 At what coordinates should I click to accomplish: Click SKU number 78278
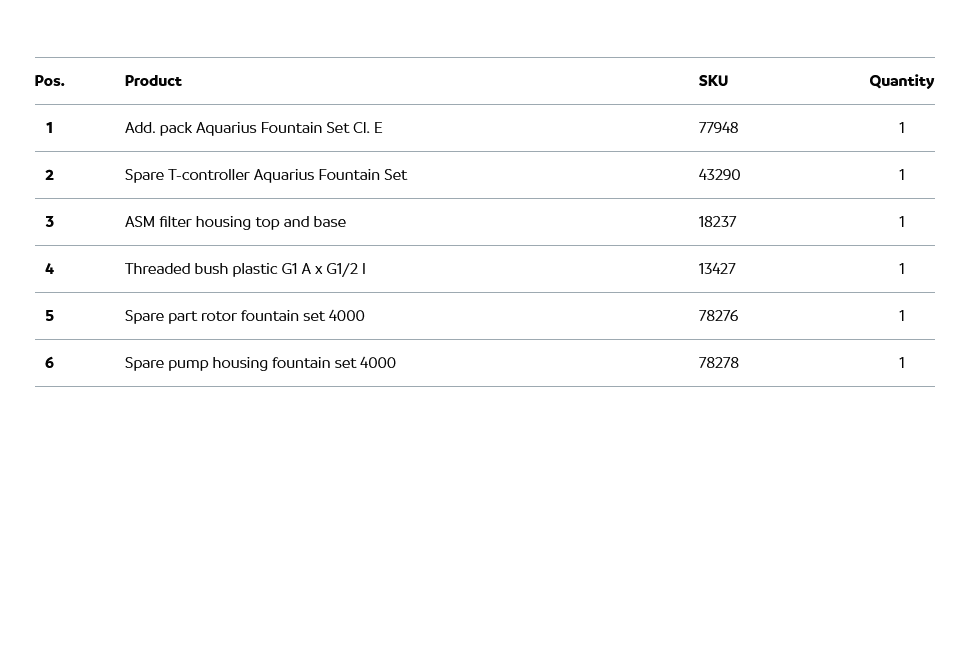[x=718, y=363]
